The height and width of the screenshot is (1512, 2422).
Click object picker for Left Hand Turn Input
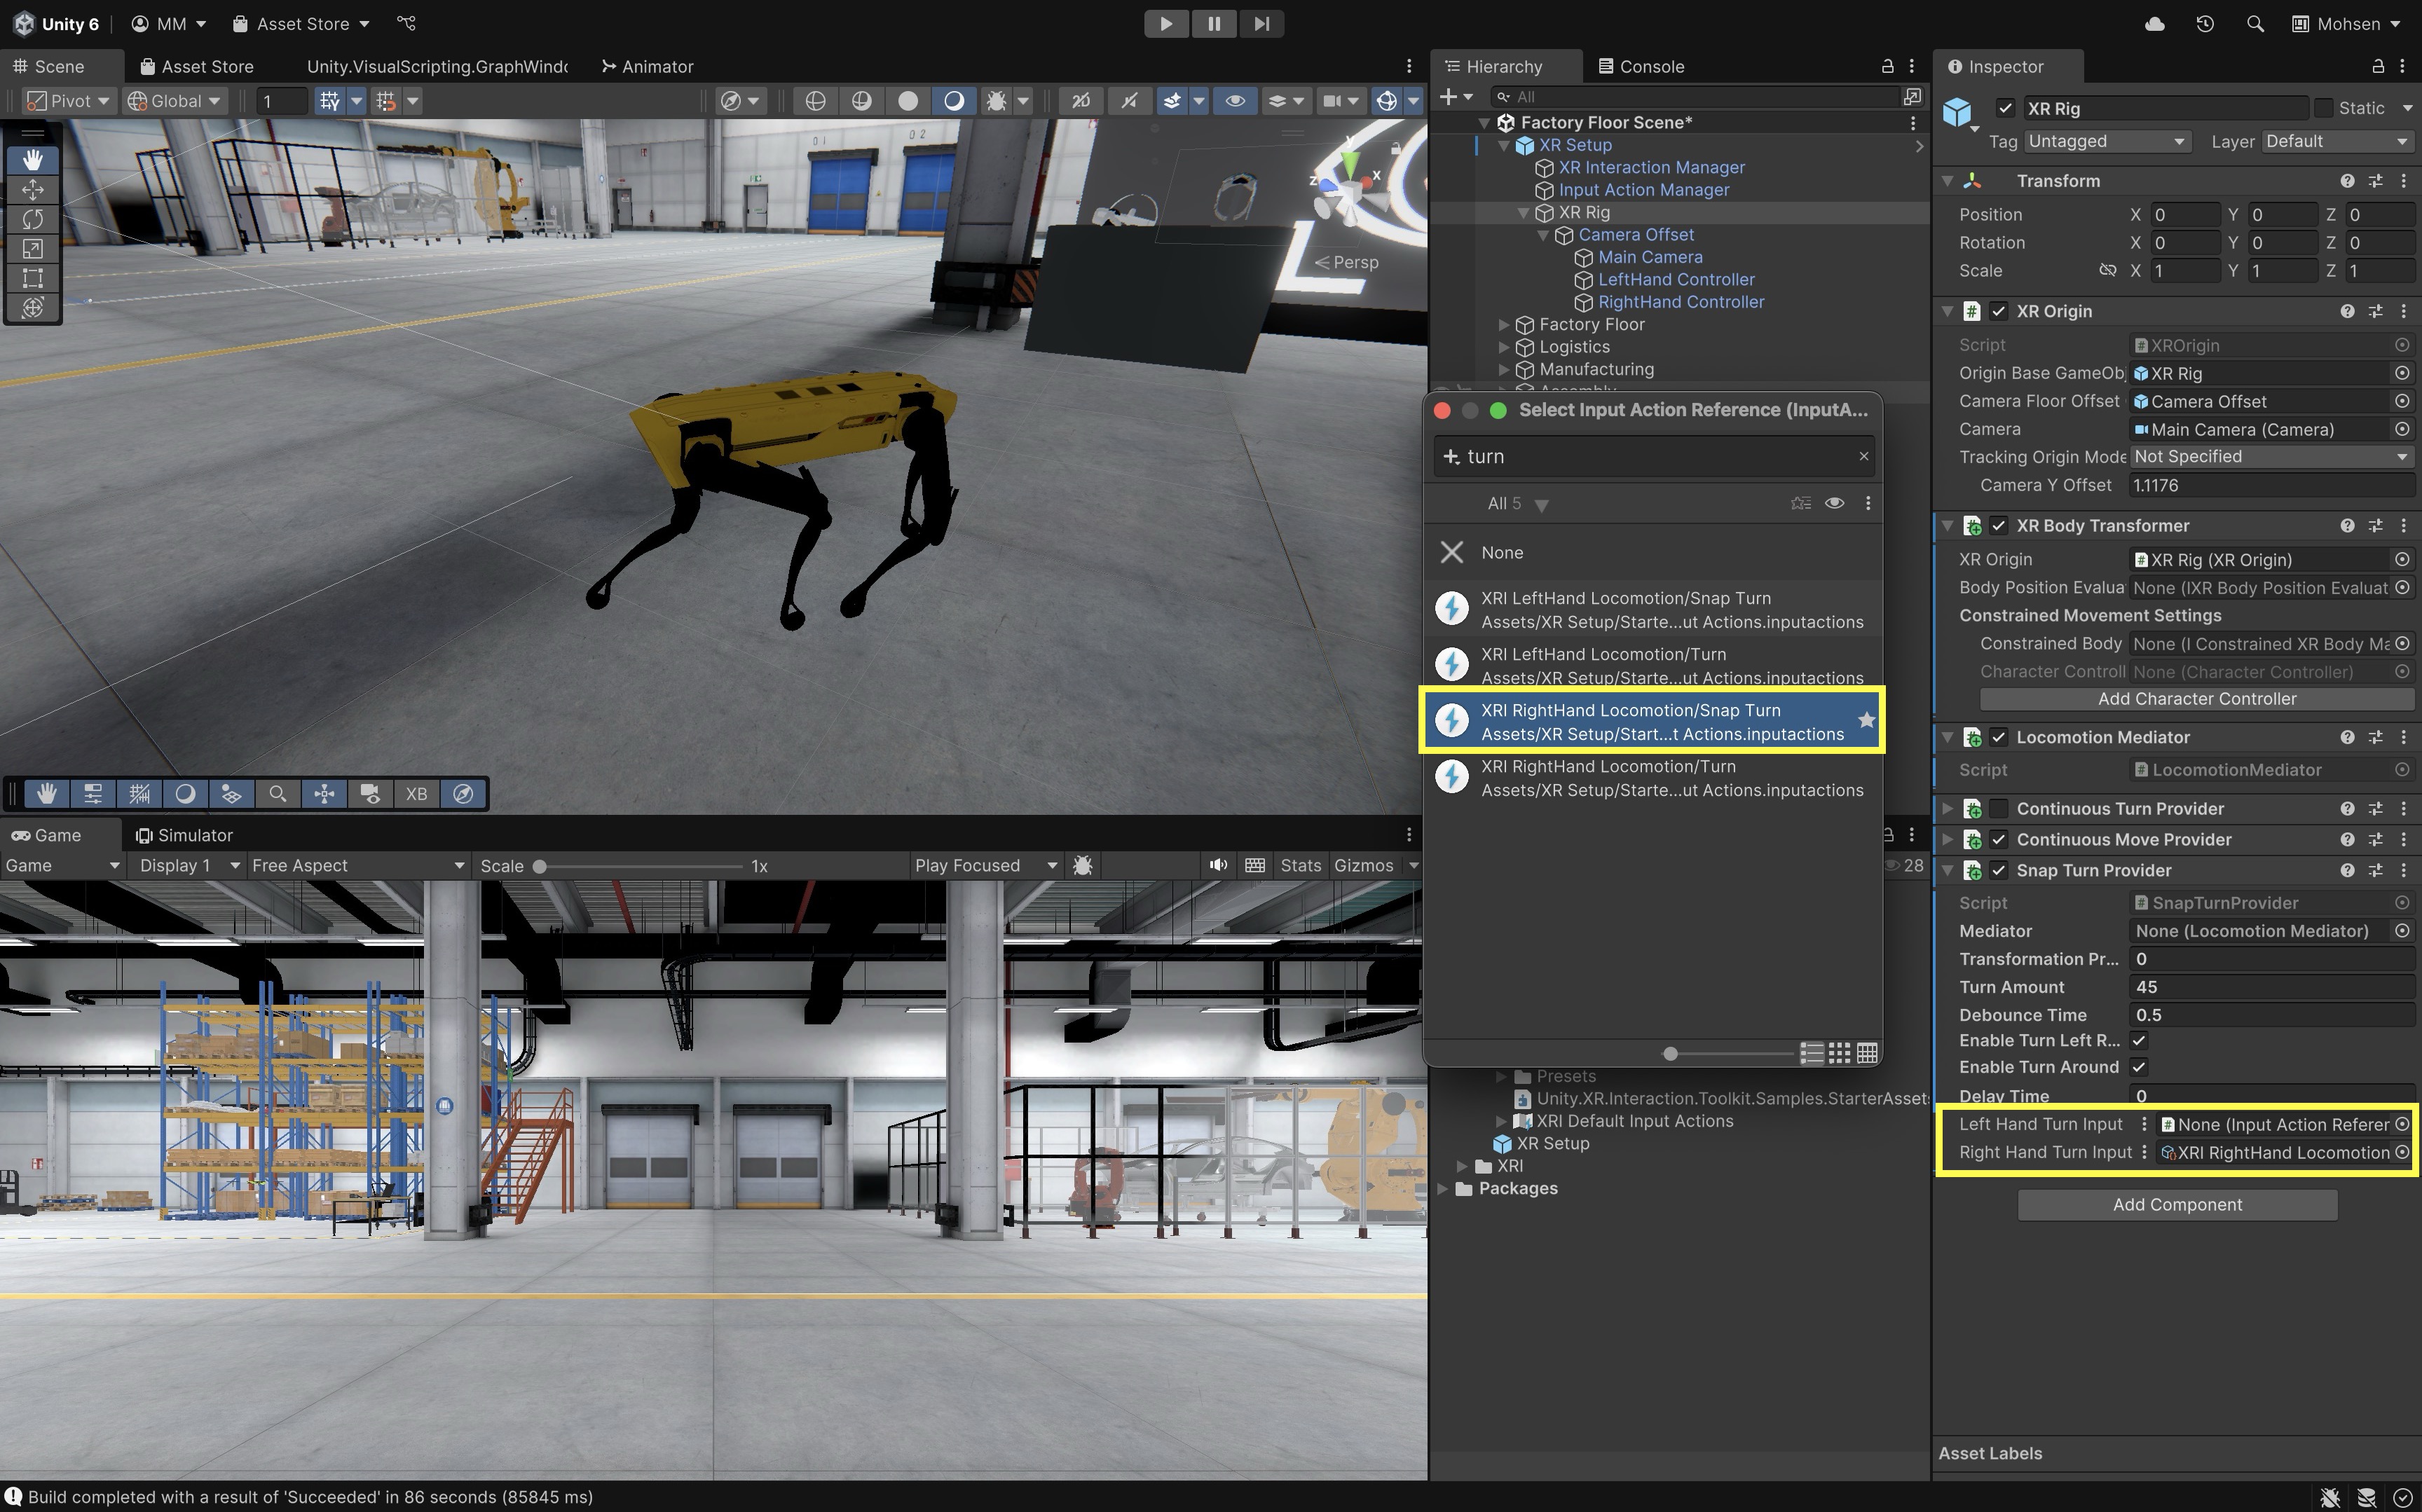tap(2402, 1124)
